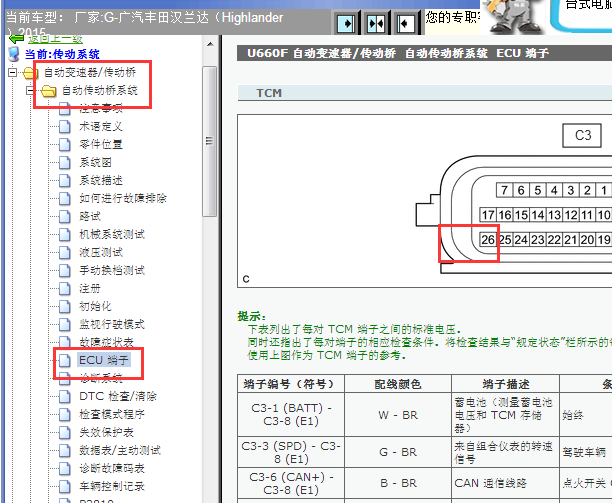Image resolution: width=612 pixels, height=503 pixels.
Task: Click the B - BR wire color cell
Action: [x=398, y=483]
